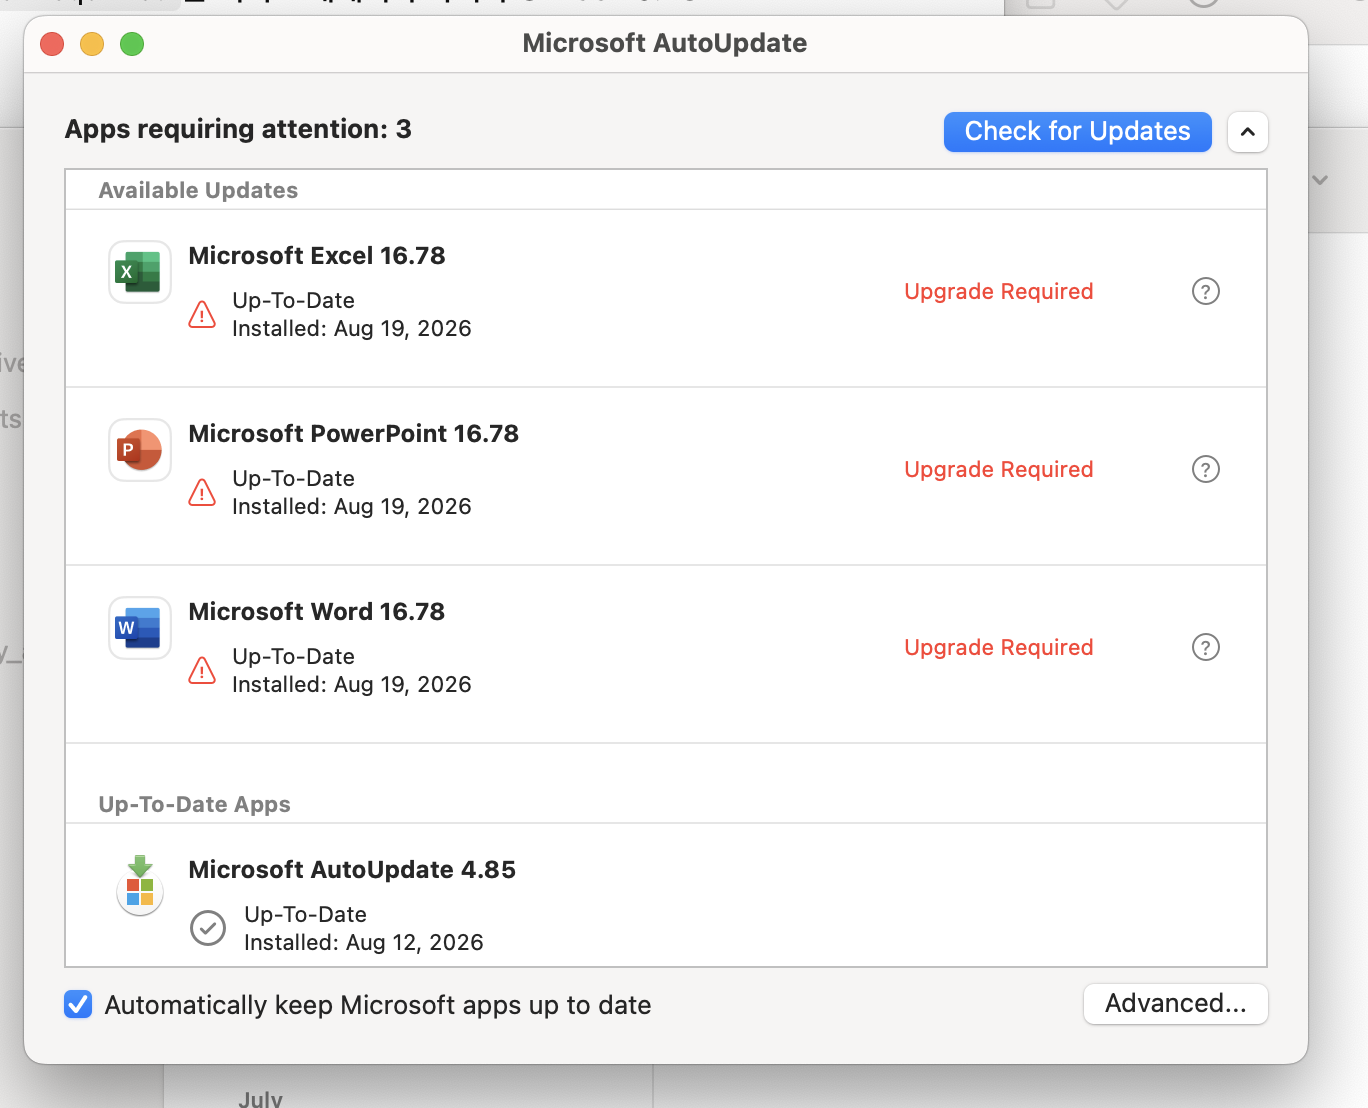Image resolution: width=1368 pixels, height=1108 pixels.
Task: Click the Available Updates section header
Action: 198,190
